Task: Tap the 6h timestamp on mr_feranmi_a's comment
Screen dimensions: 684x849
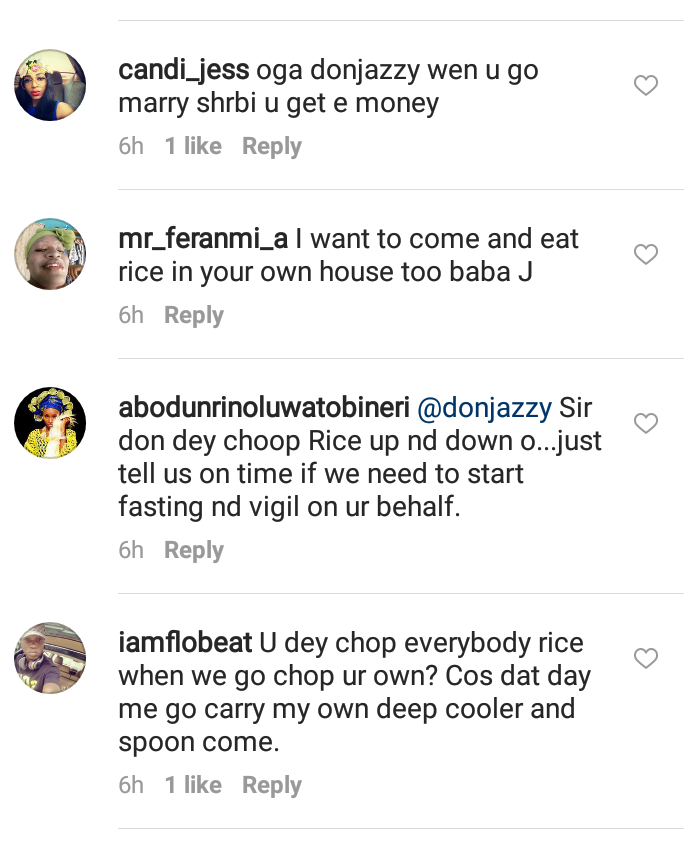Action: tap(131, 315)
